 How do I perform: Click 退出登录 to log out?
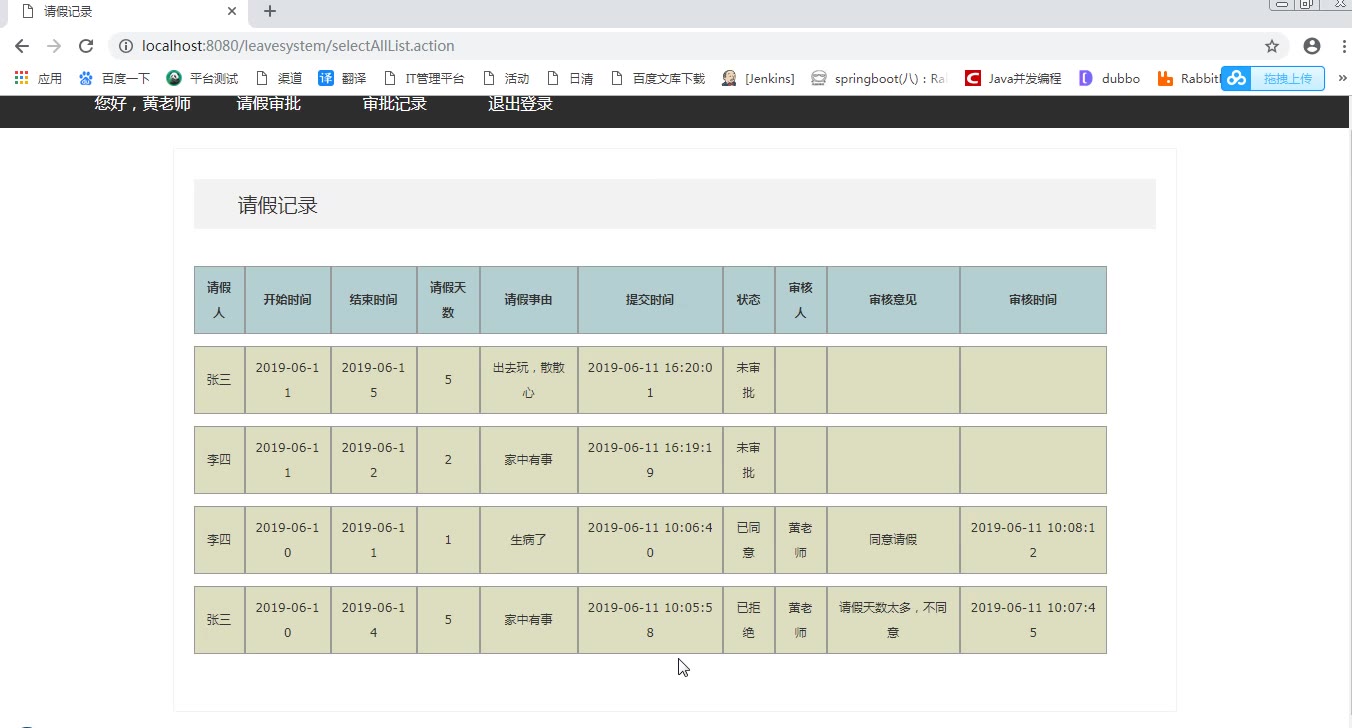point(520,104)
